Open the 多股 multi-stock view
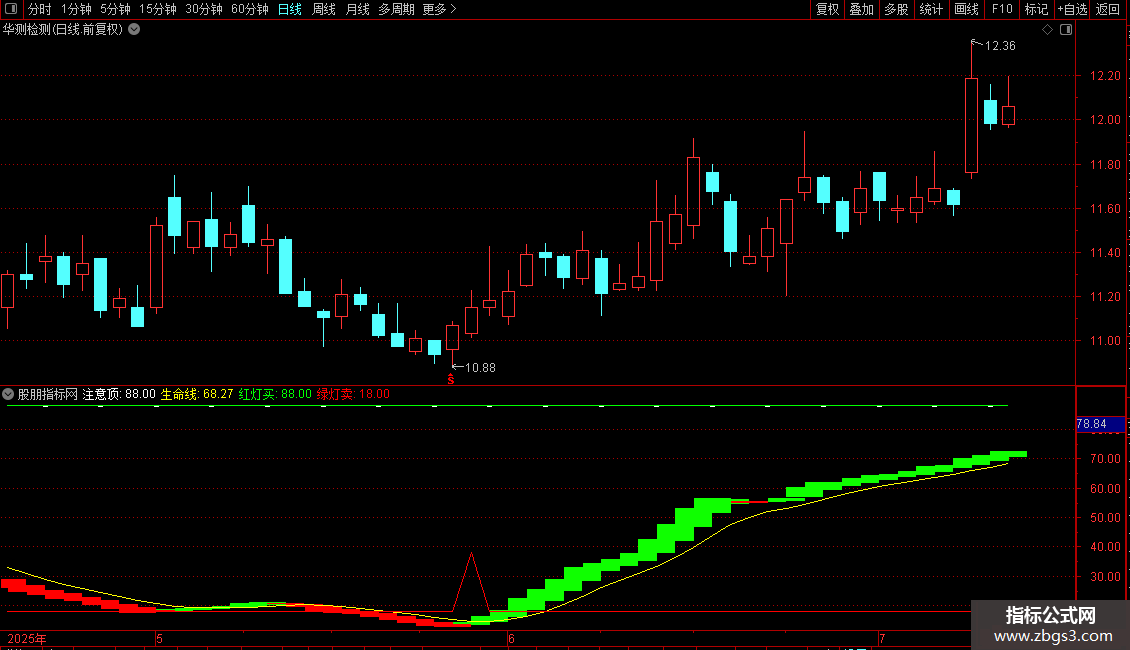Screen dimensions: 1130x650 pos(897,9)
